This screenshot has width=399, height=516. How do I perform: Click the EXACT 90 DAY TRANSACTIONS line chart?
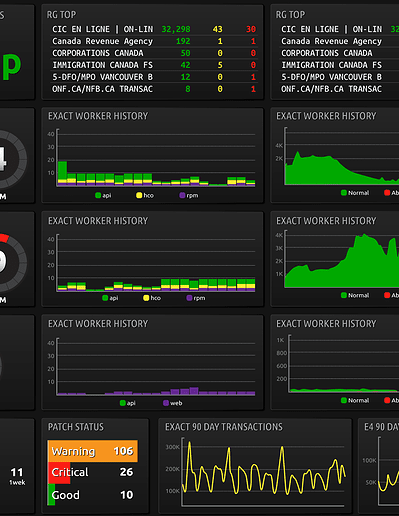(x=263, y=467)
